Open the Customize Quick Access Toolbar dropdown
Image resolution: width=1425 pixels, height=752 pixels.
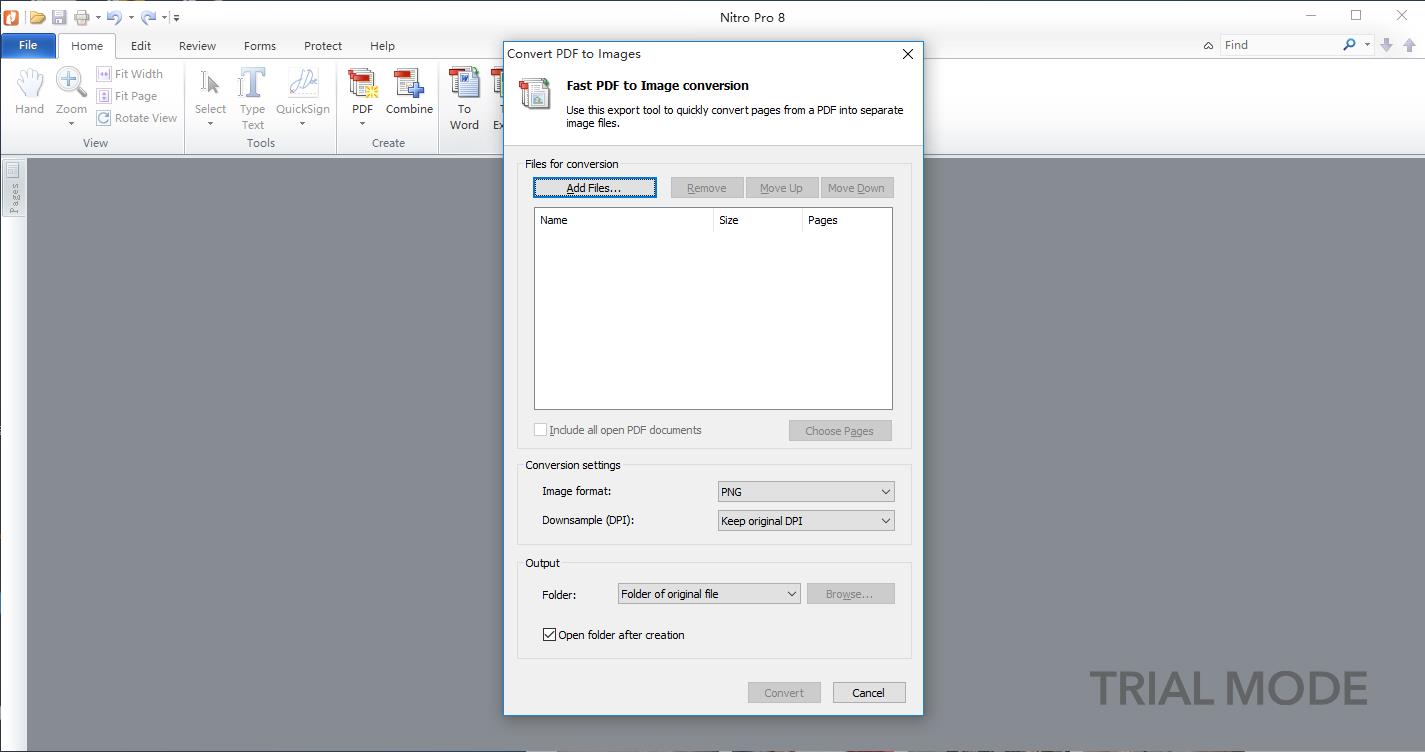tap(176, 17)
